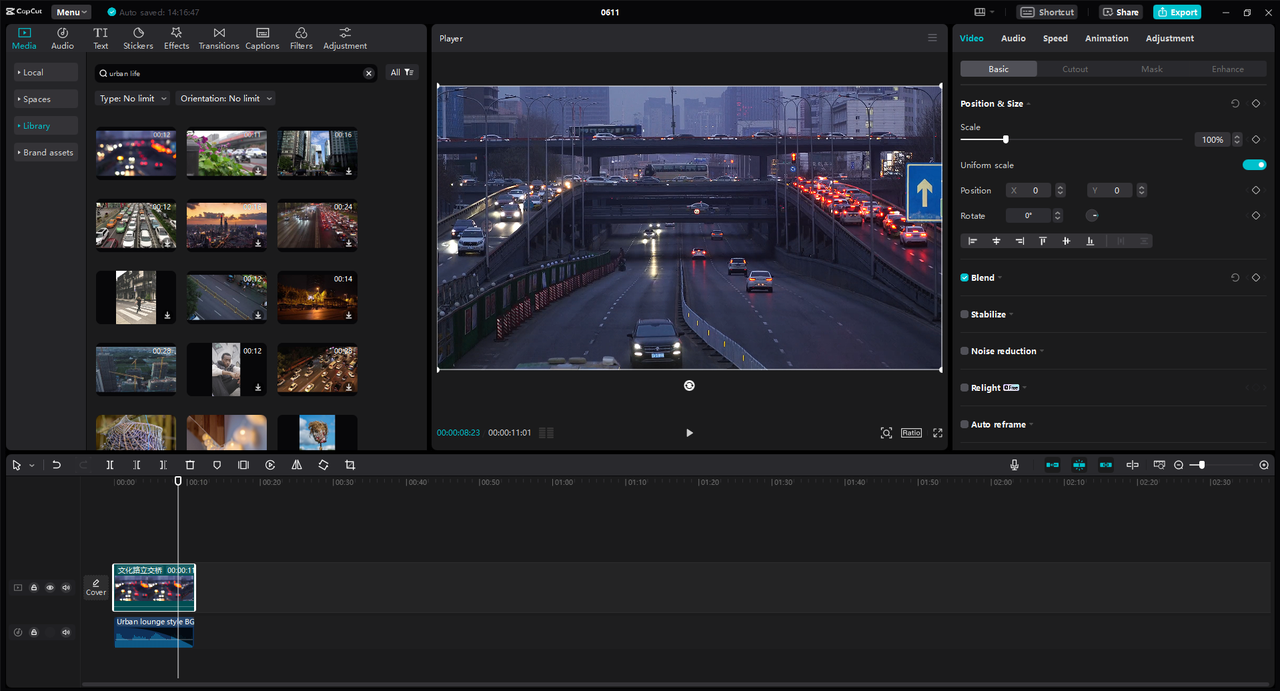Play the video preview
This screenshot has width=1280, height=691.
[689, 433]
